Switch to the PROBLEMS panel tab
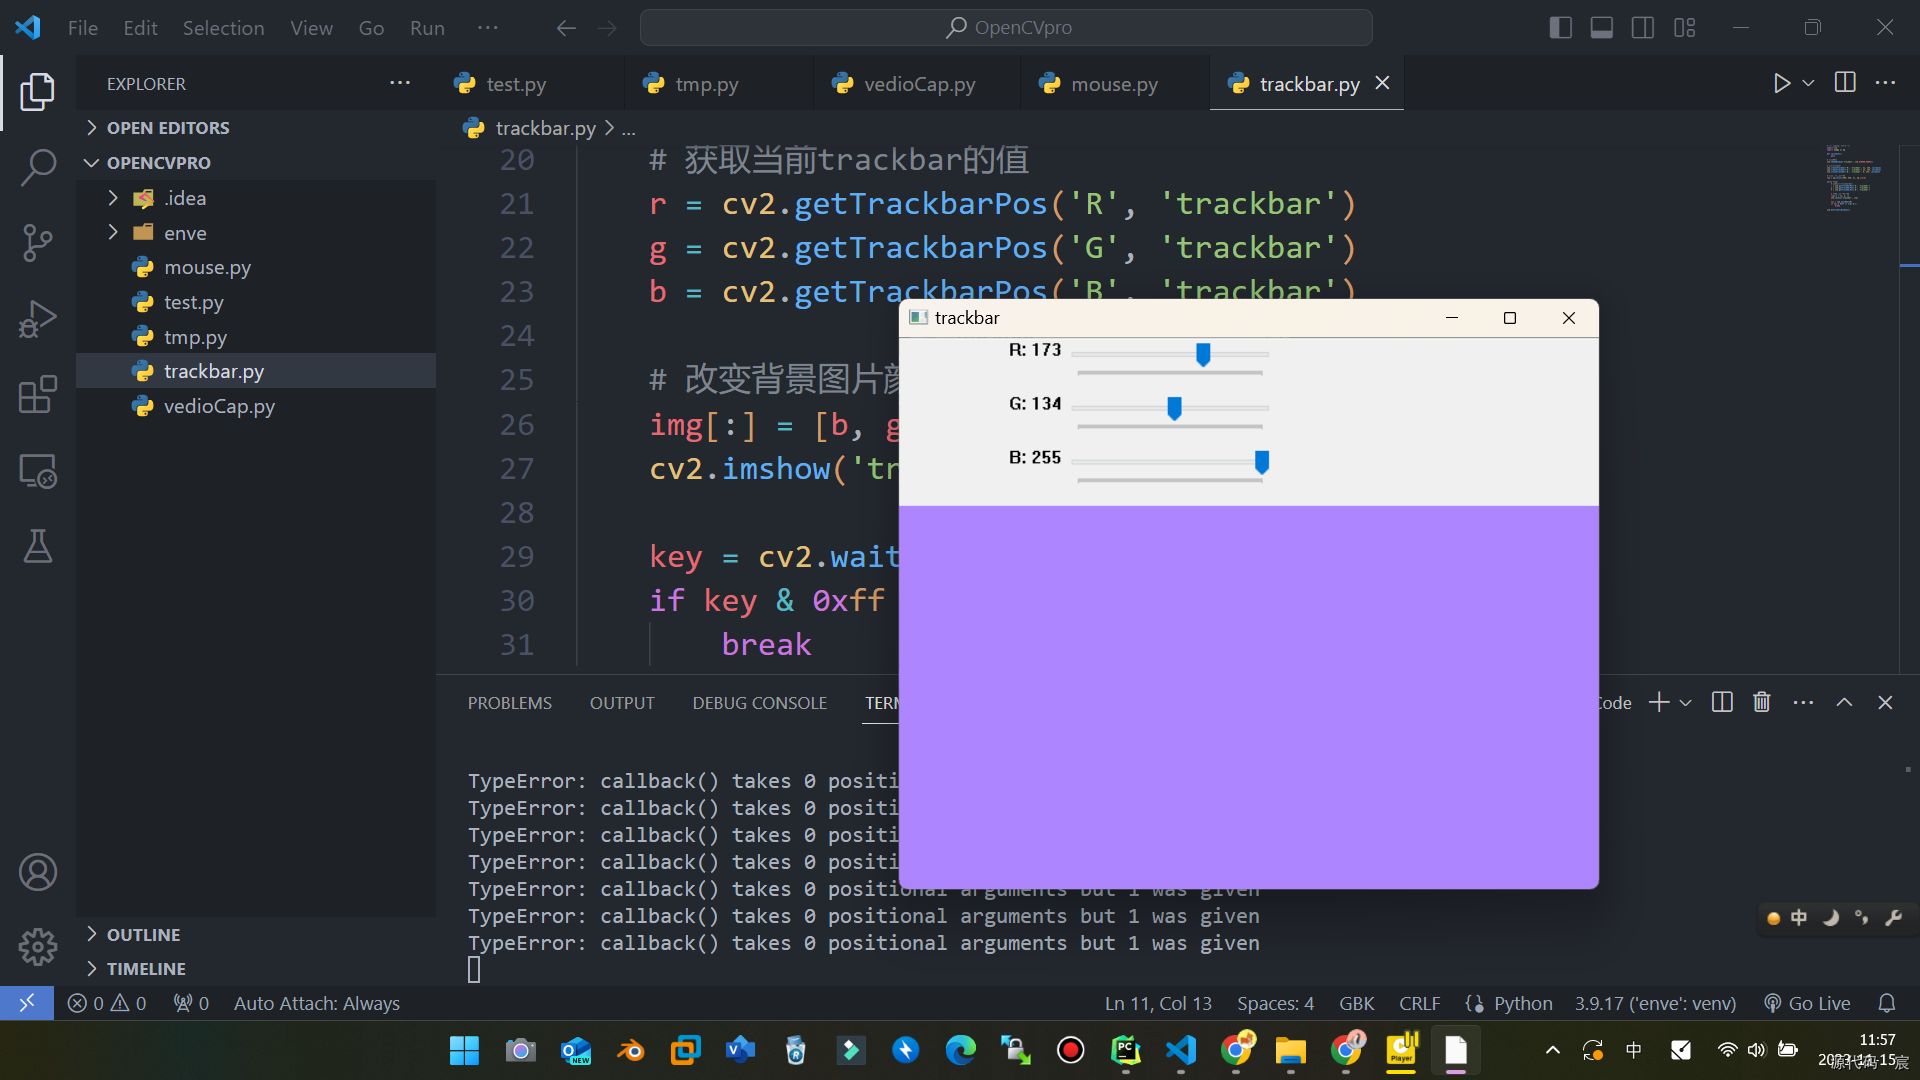 coord(509,703)
